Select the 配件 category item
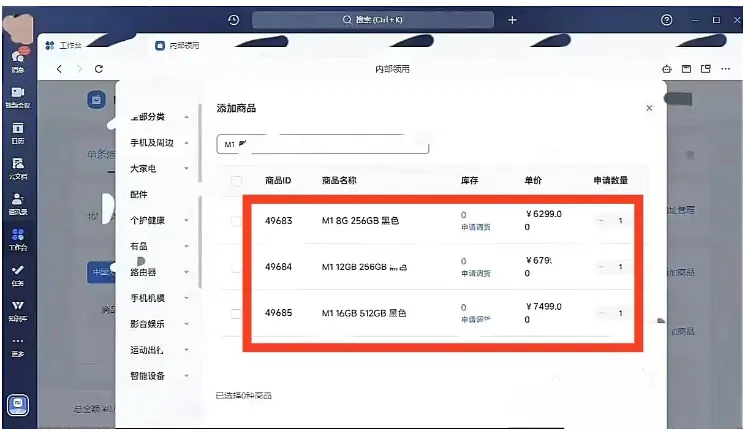743x432 pixels. 139,194
